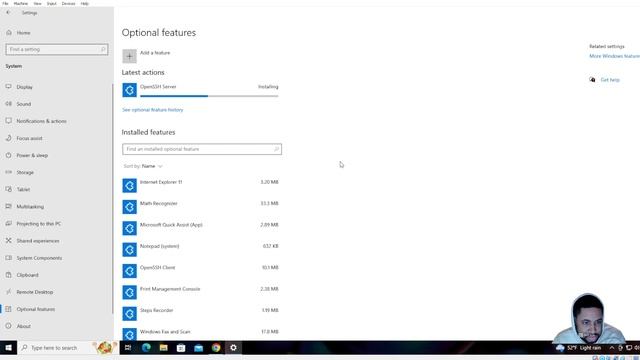Select Power & sleep
The width and height of the screenshot is (640, 360).
coord(32,156)
